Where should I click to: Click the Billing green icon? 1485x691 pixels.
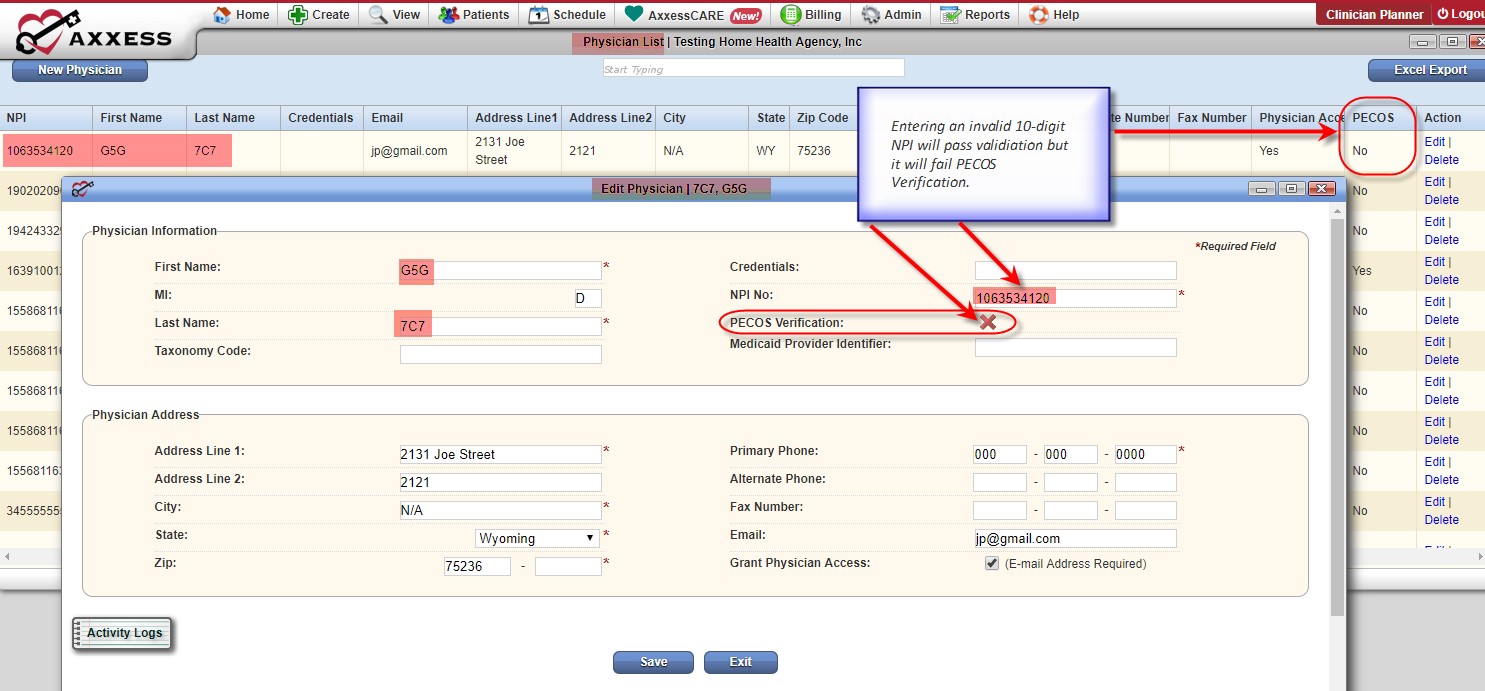790,15
